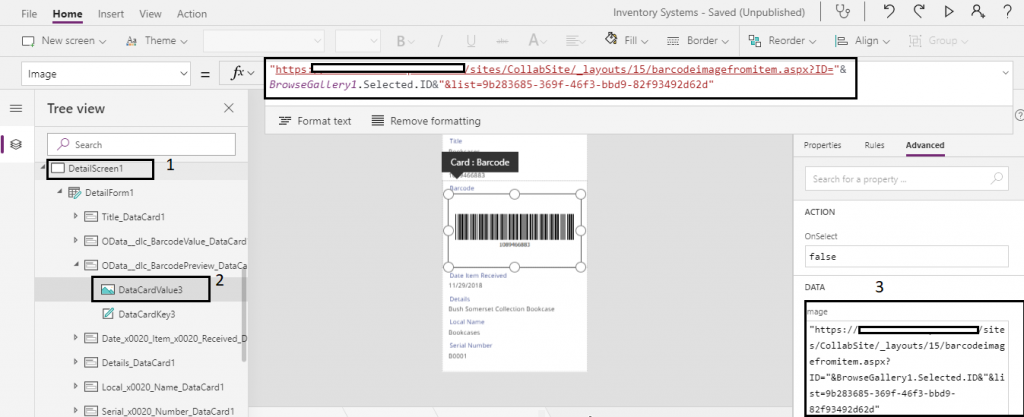Image resolution: width=1024 pixels, height=417 pixels.
Task: Expand the formula bar chevron
Action: tap(1006, 72)
